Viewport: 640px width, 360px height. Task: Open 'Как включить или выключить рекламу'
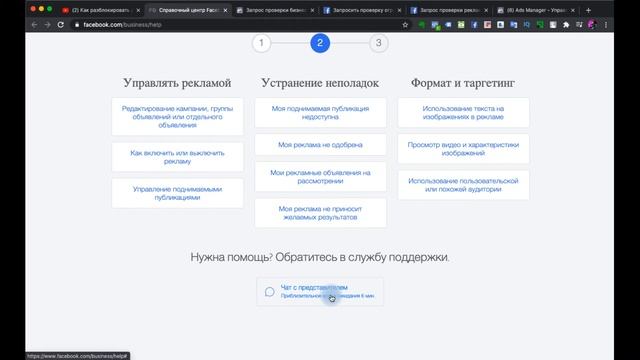[177, 157]
